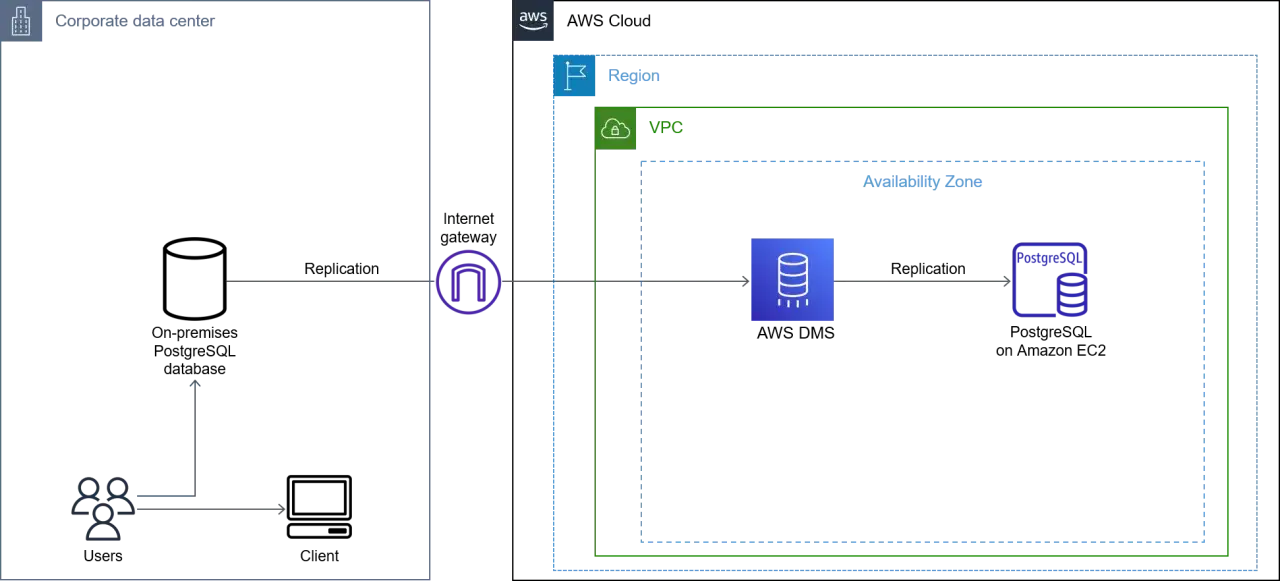Select the Region label text
Image resolution: width=1280 pixels, height=581 pixels.
[x=634, y=76]
